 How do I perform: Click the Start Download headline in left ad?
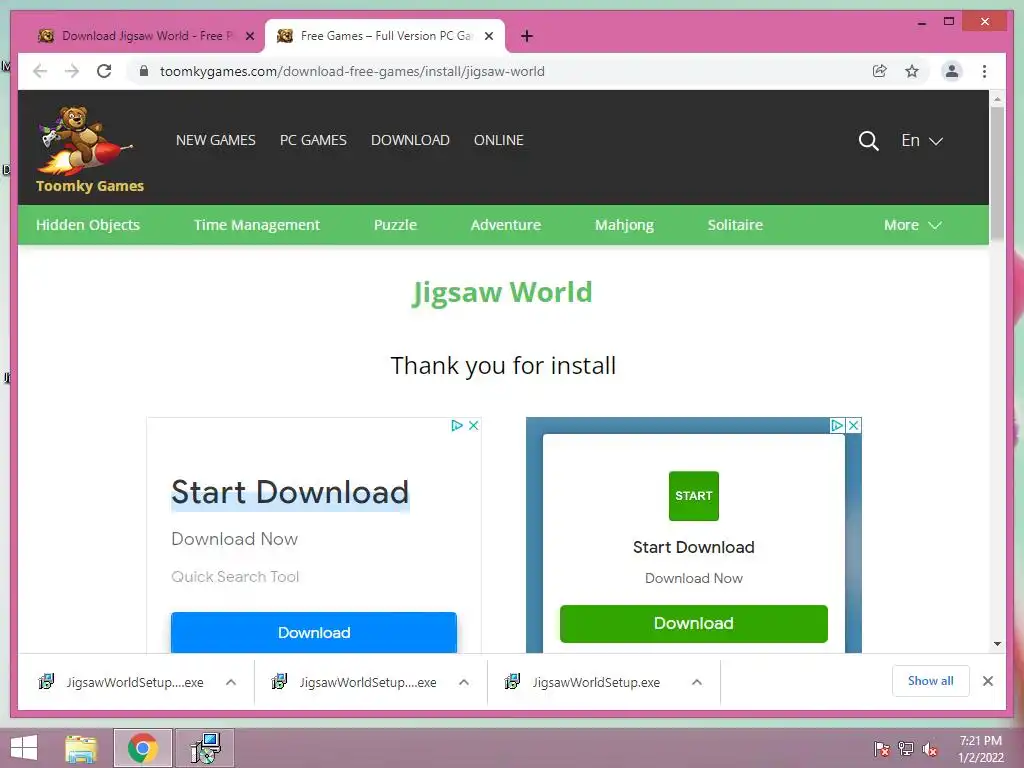pos(290,492)
